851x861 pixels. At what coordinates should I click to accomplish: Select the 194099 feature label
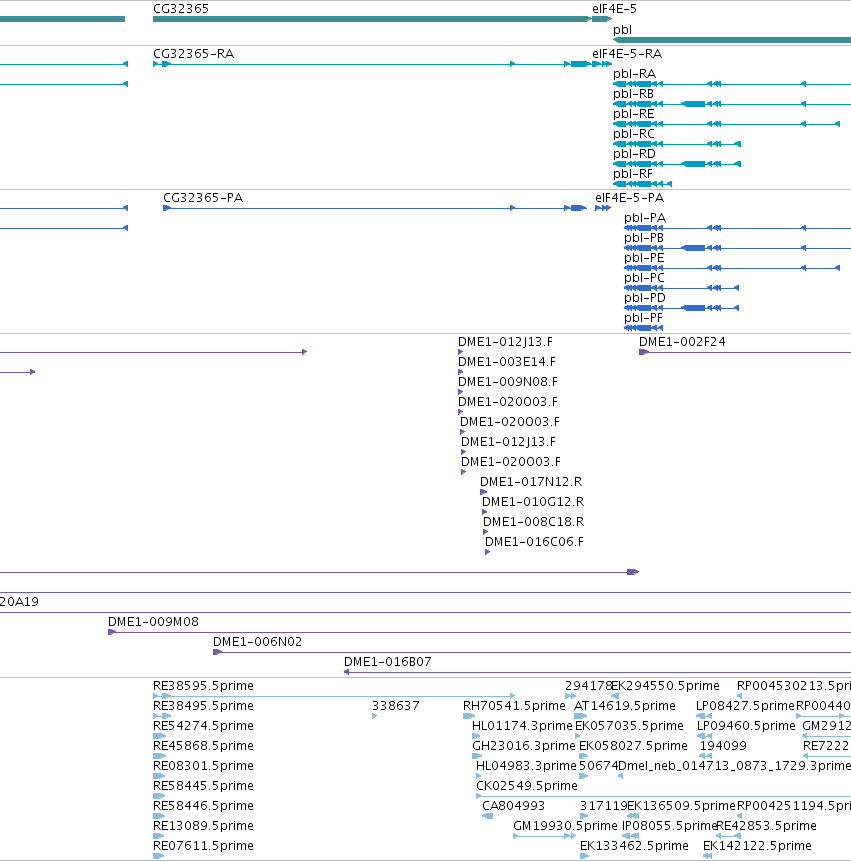(723, 746)
